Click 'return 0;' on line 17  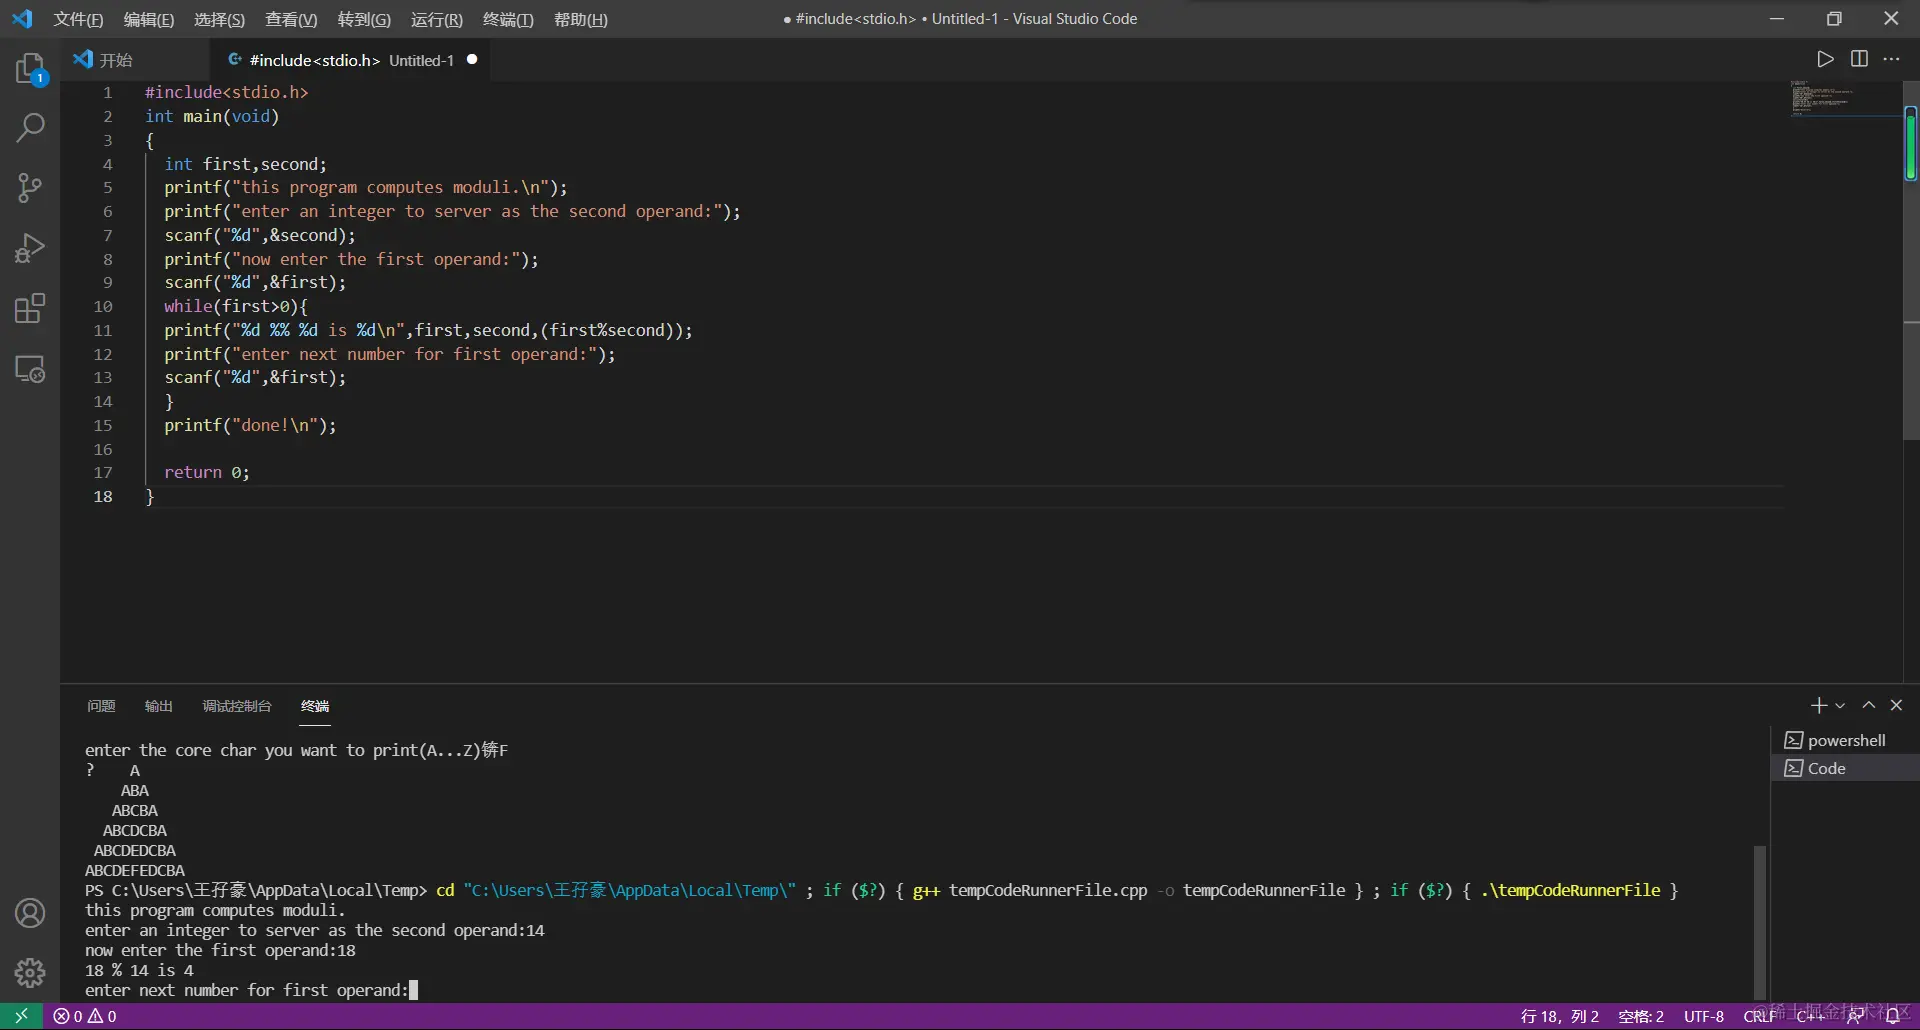207,472
